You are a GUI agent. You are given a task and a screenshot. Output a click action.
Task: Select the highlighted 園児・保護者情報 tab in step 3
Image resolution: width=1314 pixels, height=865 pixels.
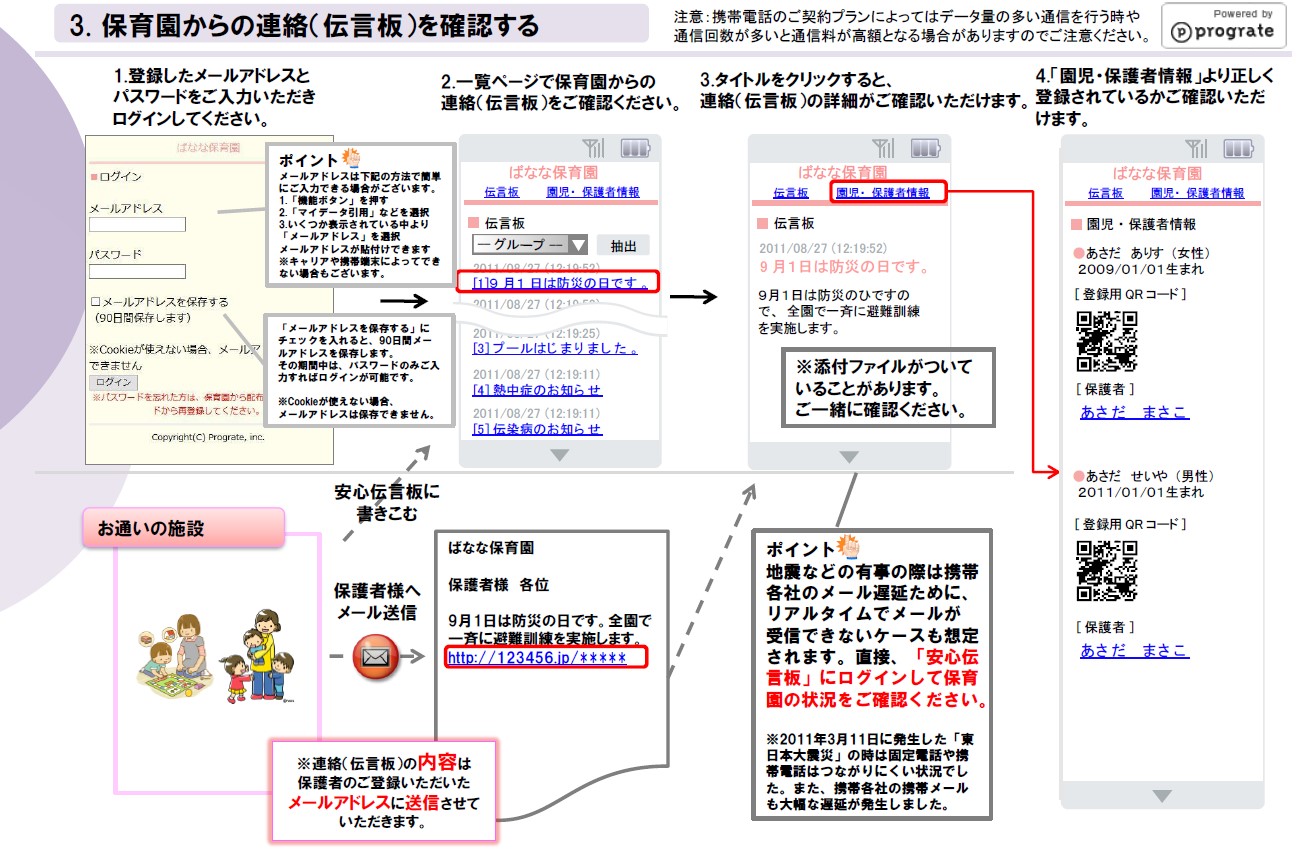882,193
